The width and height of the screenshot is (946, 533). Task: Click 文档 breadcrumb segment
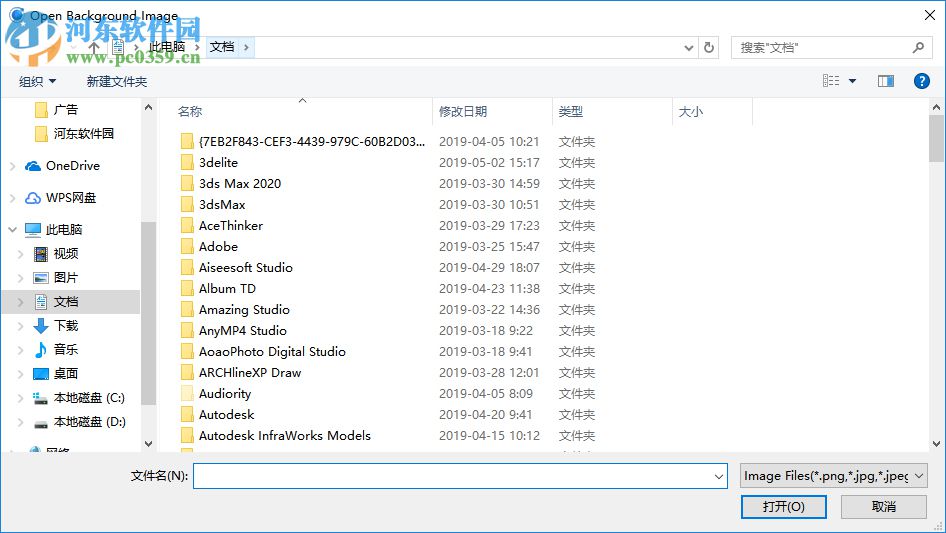222,47
